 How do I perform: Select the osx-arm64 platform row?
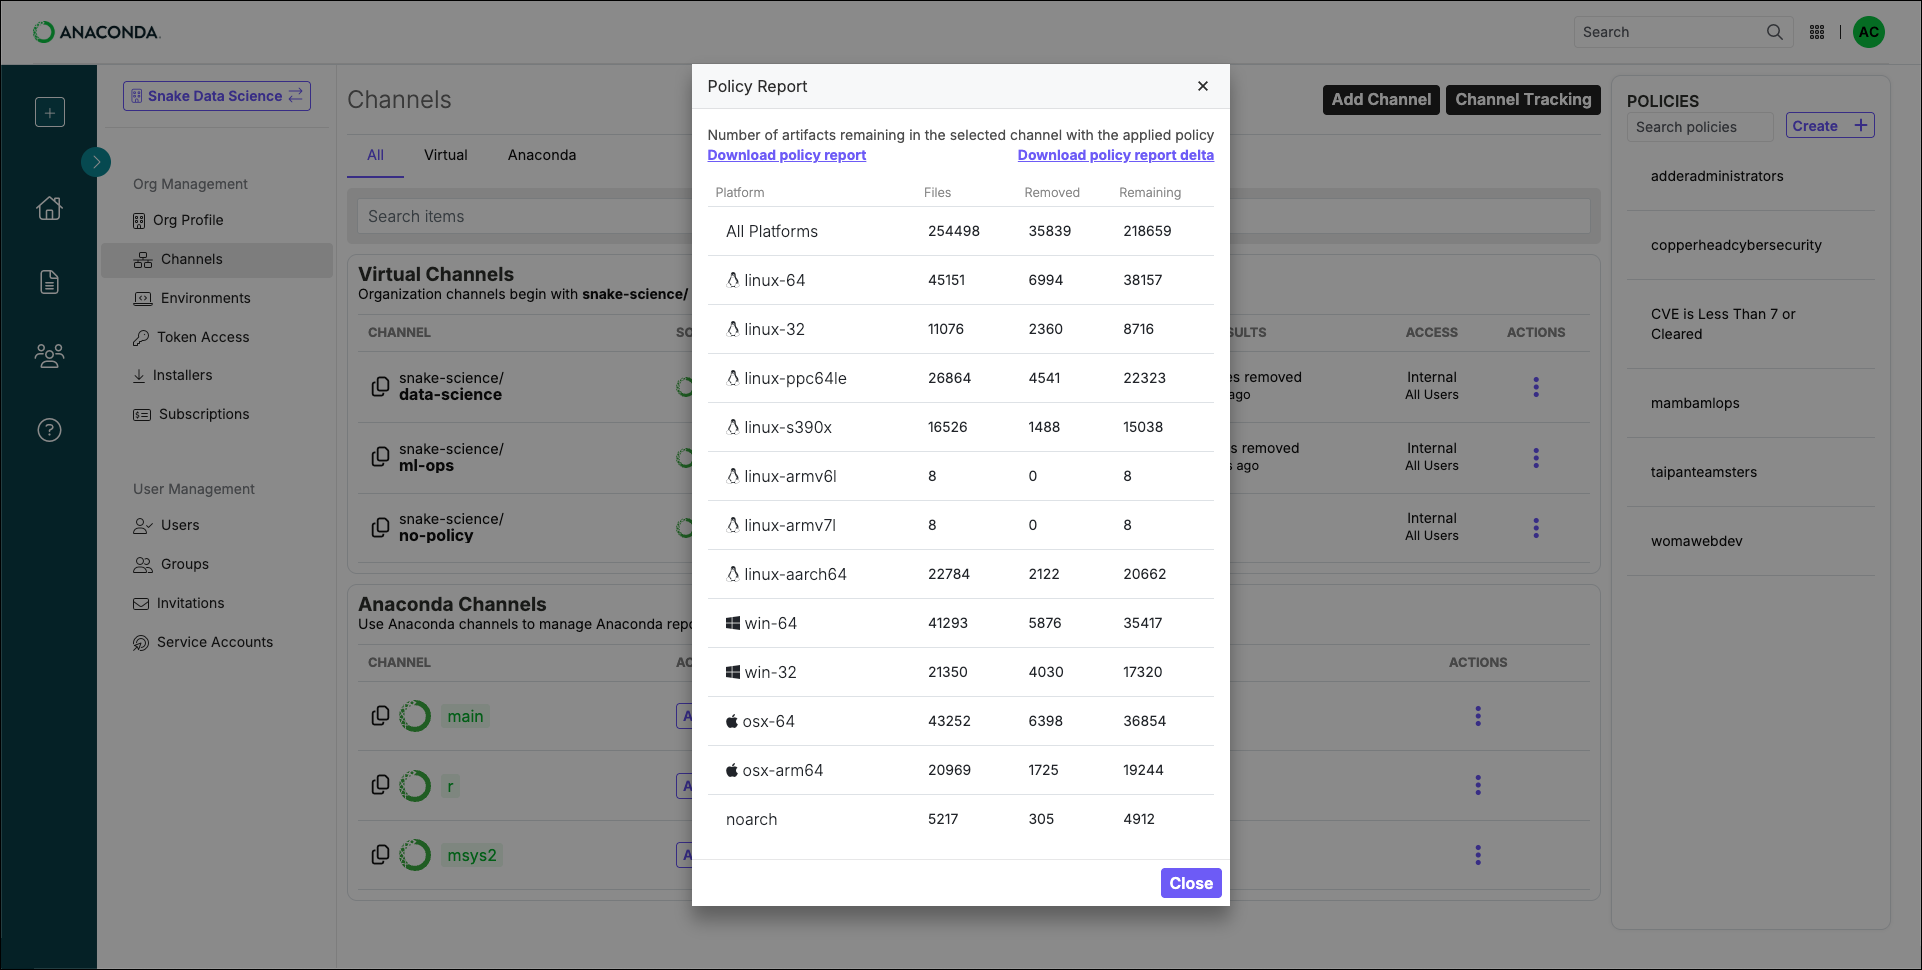coord(961,770)
